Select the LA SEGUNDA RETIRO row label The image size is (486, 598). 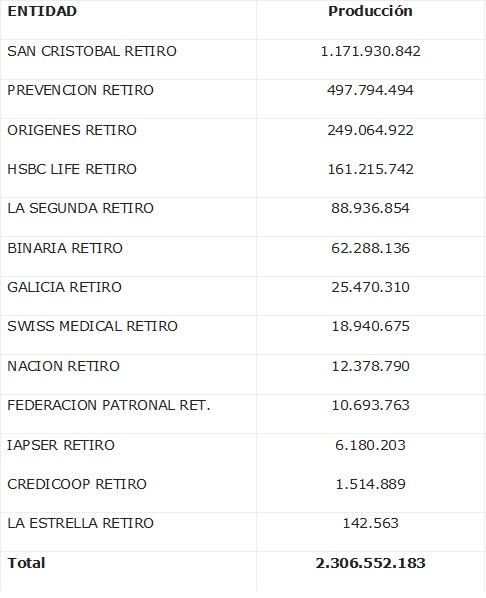pos(80,208)
